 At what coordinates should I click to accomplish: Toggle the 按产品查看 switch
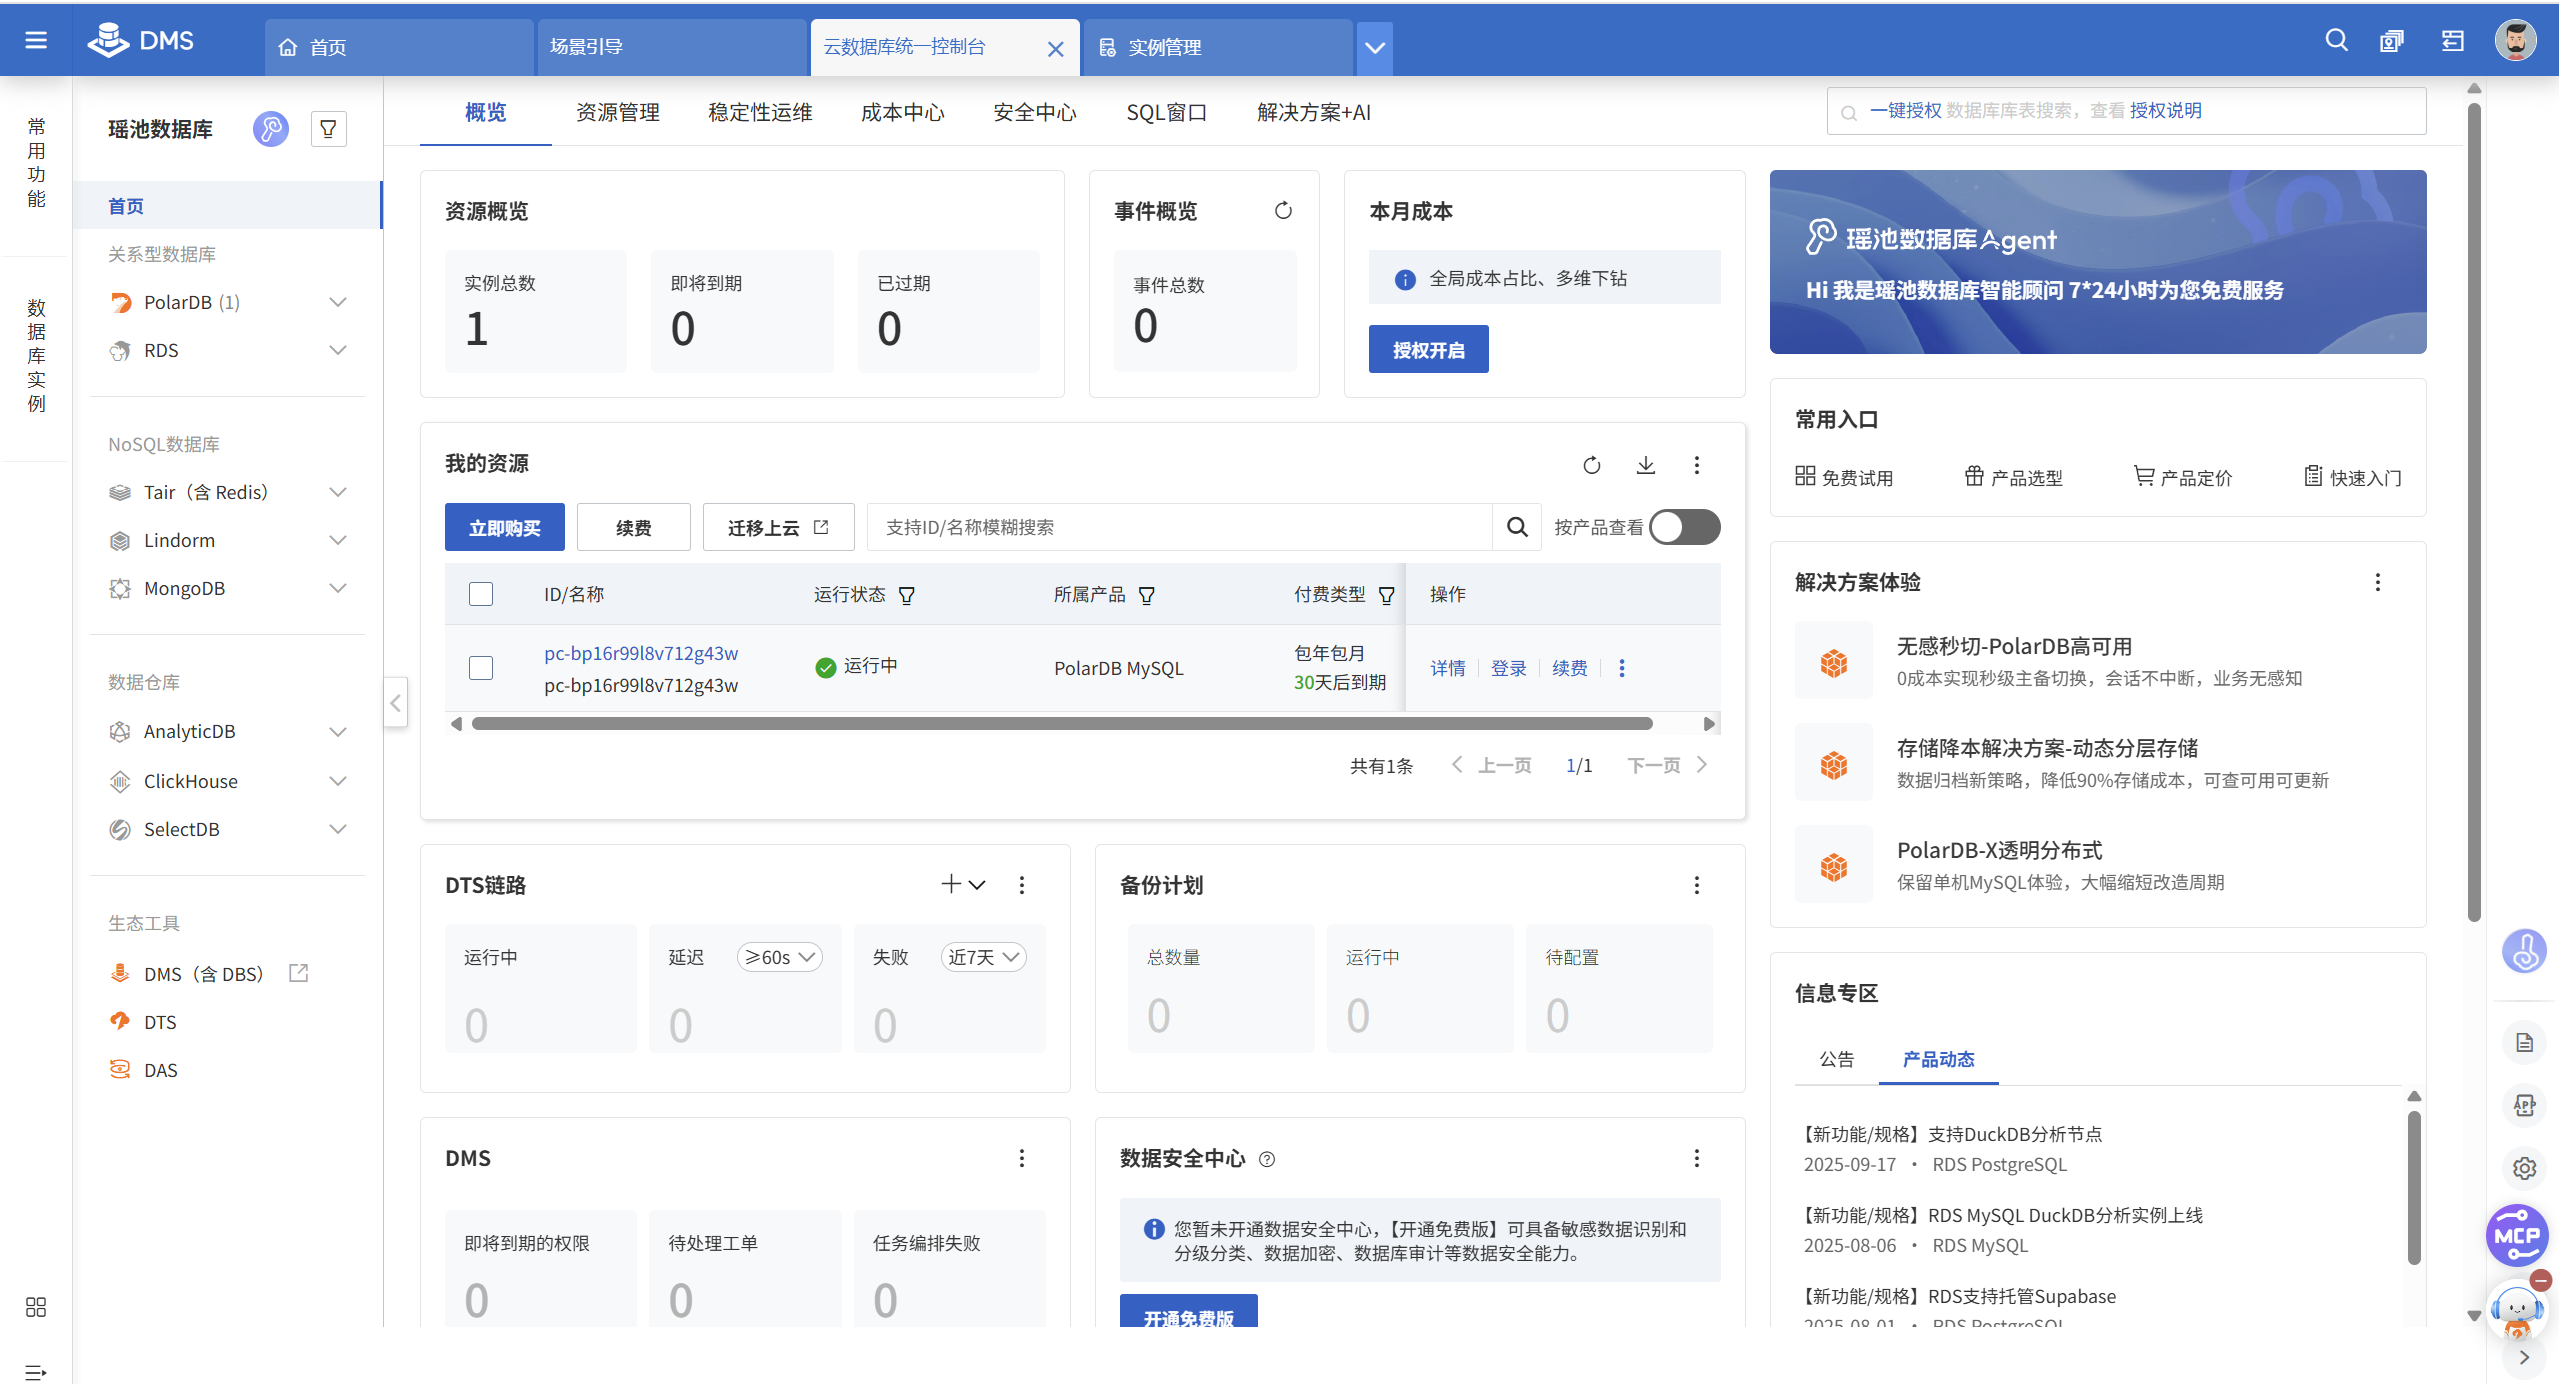pos(1685,527)
